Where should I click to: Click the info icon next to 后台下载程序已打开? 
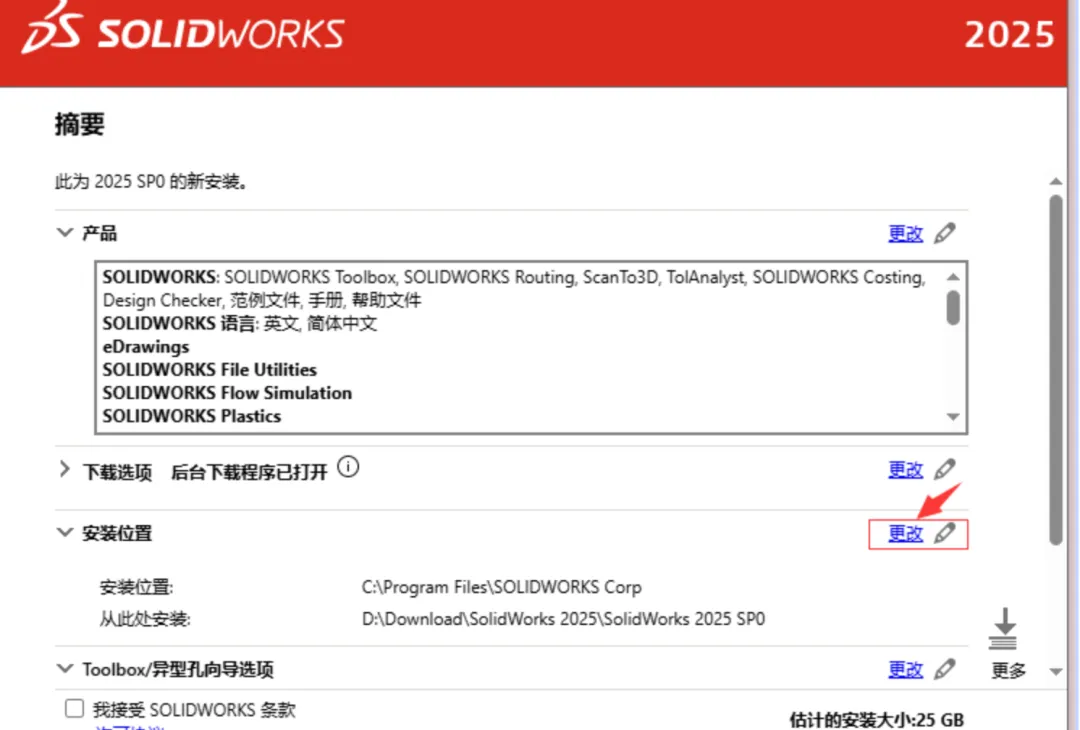point(349,467)
